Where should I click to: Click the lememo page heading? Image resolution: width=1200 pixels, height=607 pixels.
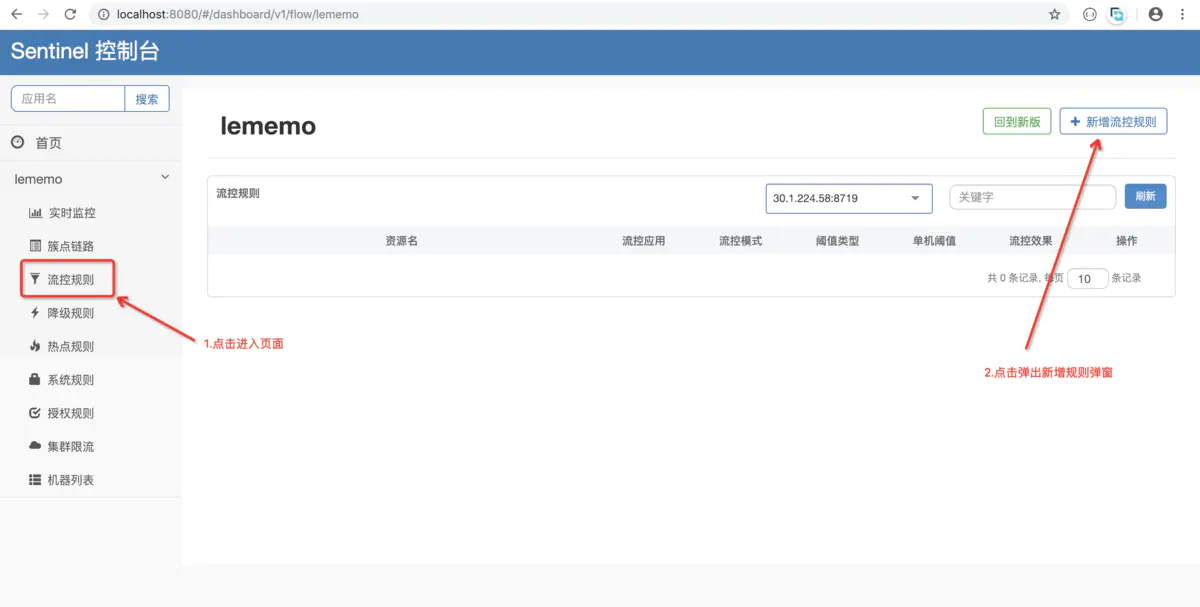coord(268,126)
